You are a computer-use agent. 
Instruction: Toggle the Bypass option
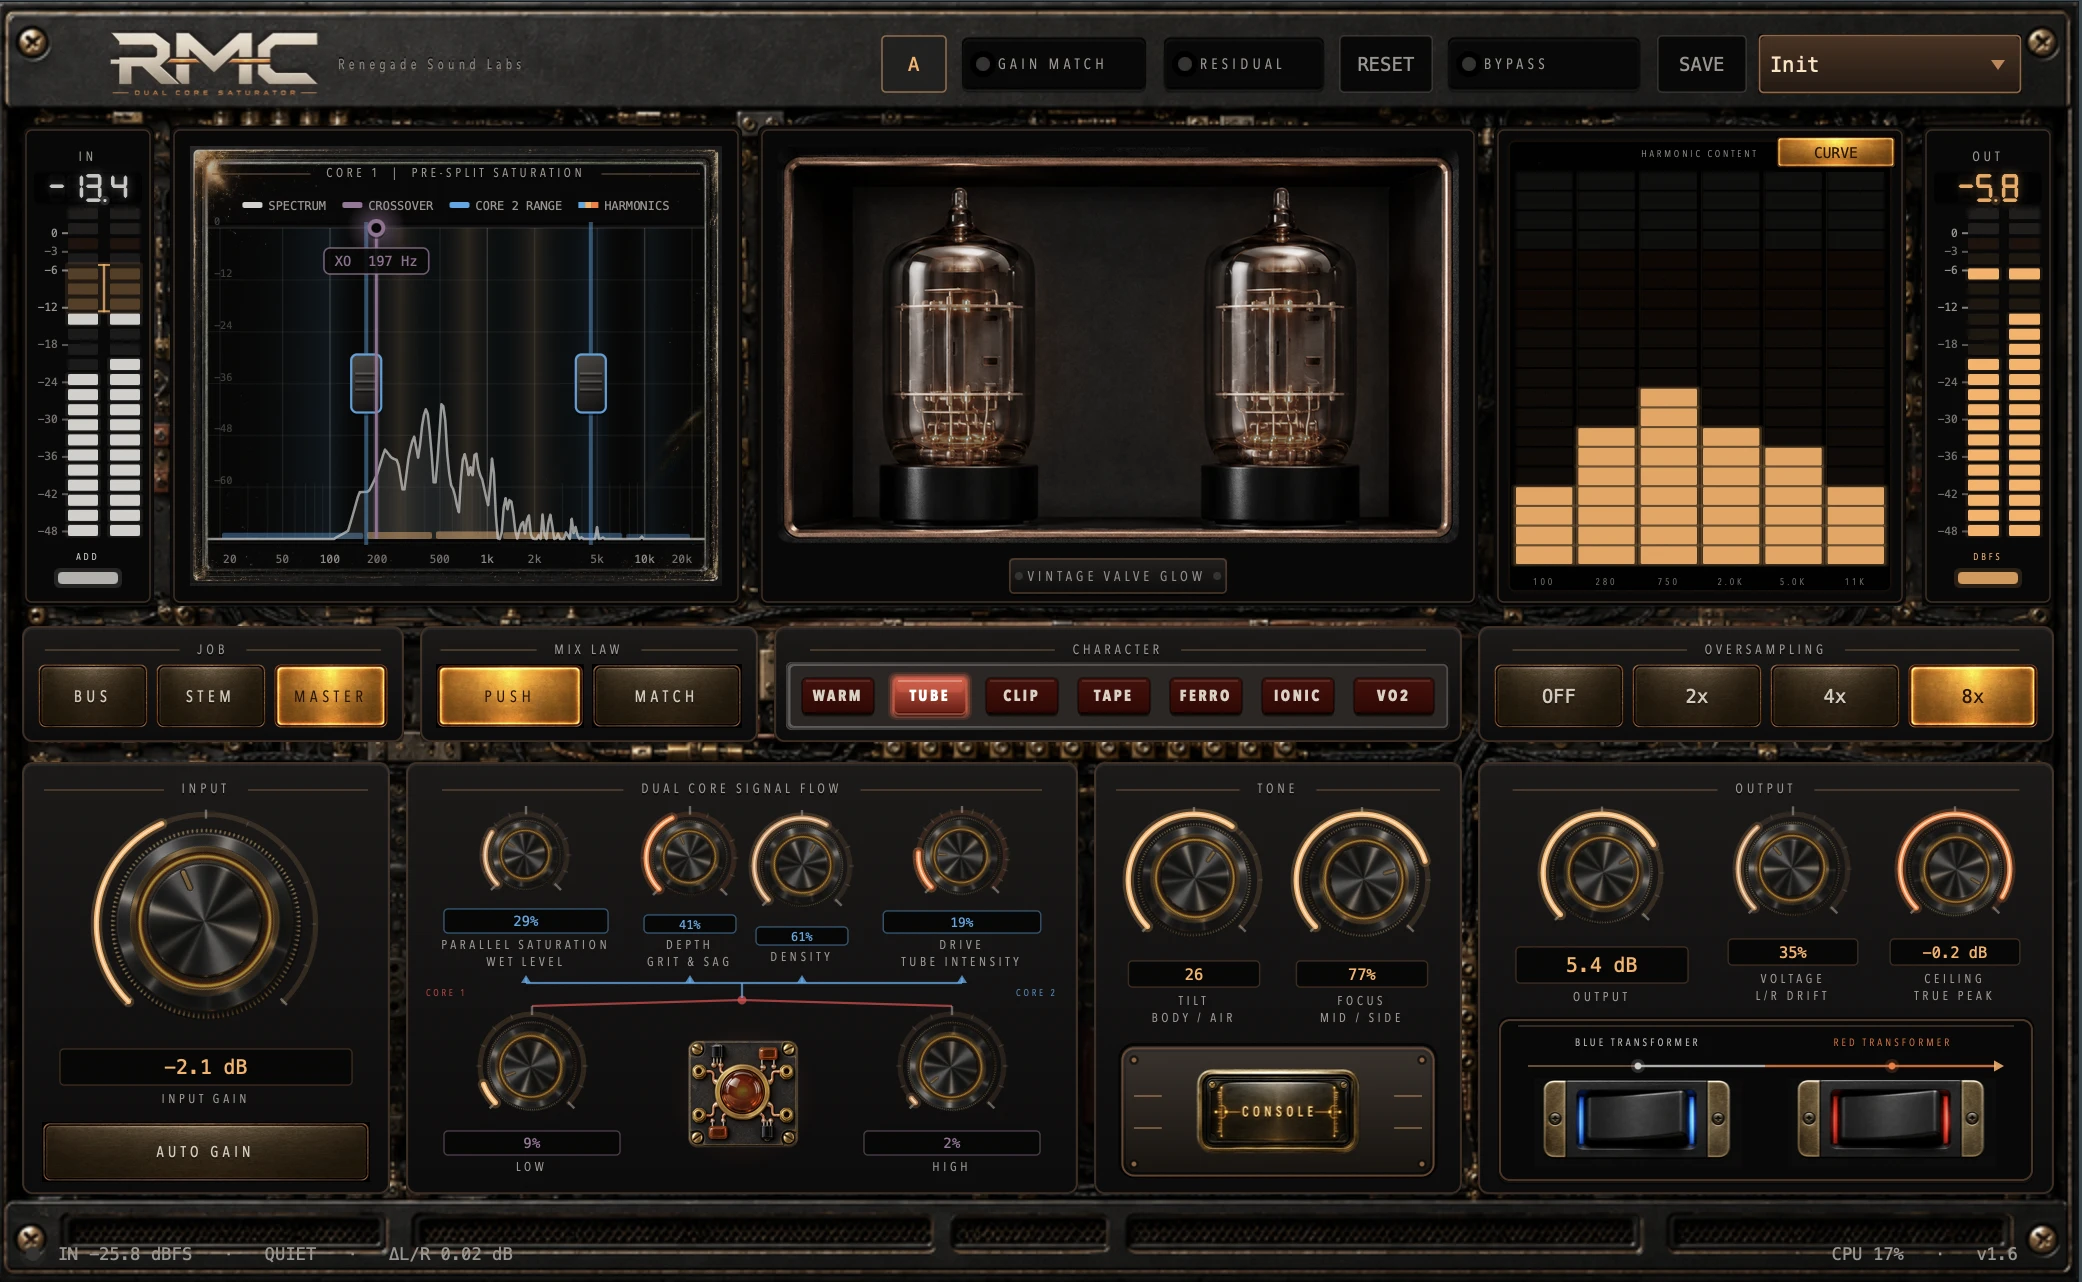pyautogui.click(x=1543, y=64)
